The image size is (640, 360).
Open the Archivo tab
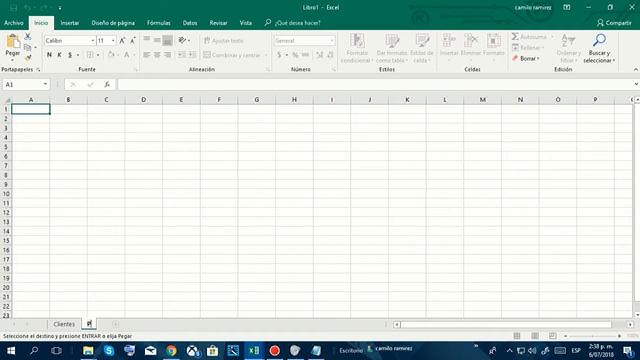click(13, 23)
